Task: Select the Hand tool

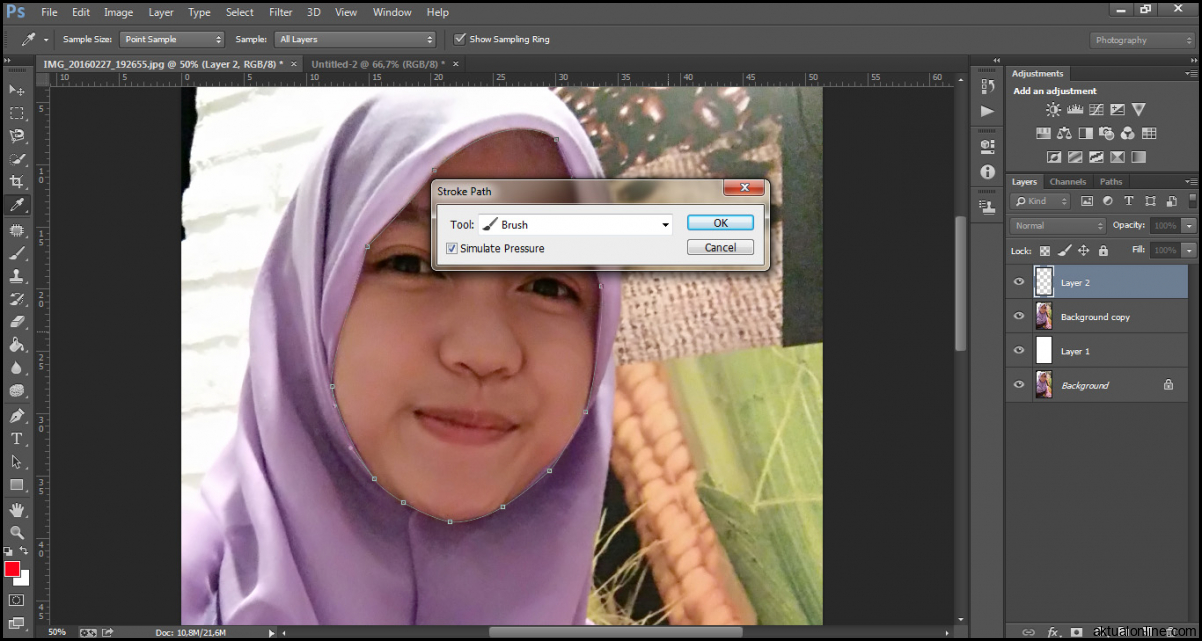Action: click(x=17, y=509)
